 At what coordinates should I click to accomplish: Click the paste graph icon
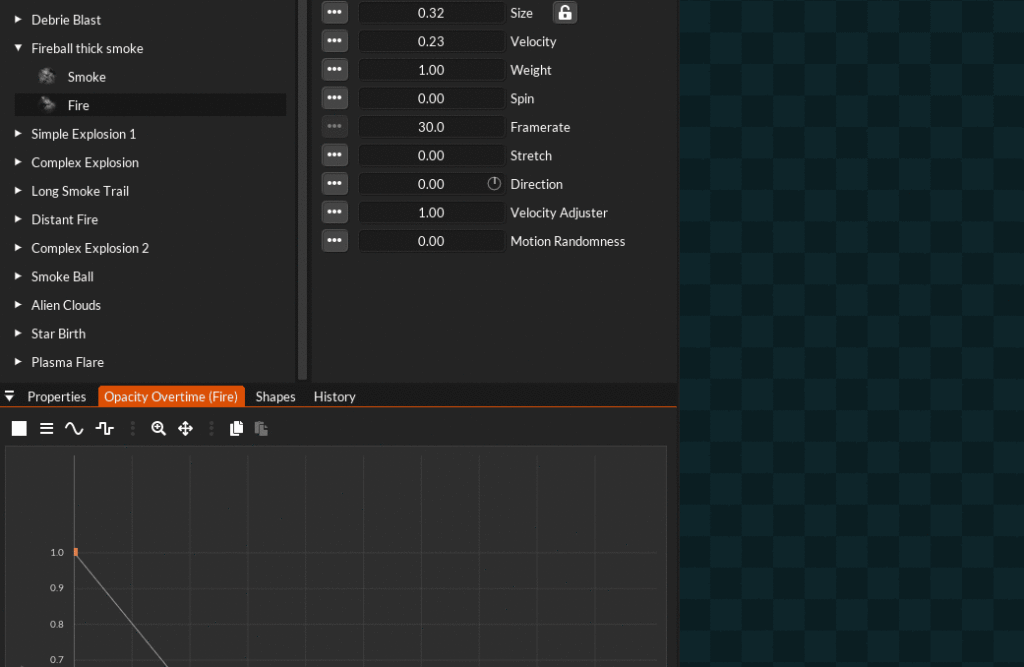(260, 428)
